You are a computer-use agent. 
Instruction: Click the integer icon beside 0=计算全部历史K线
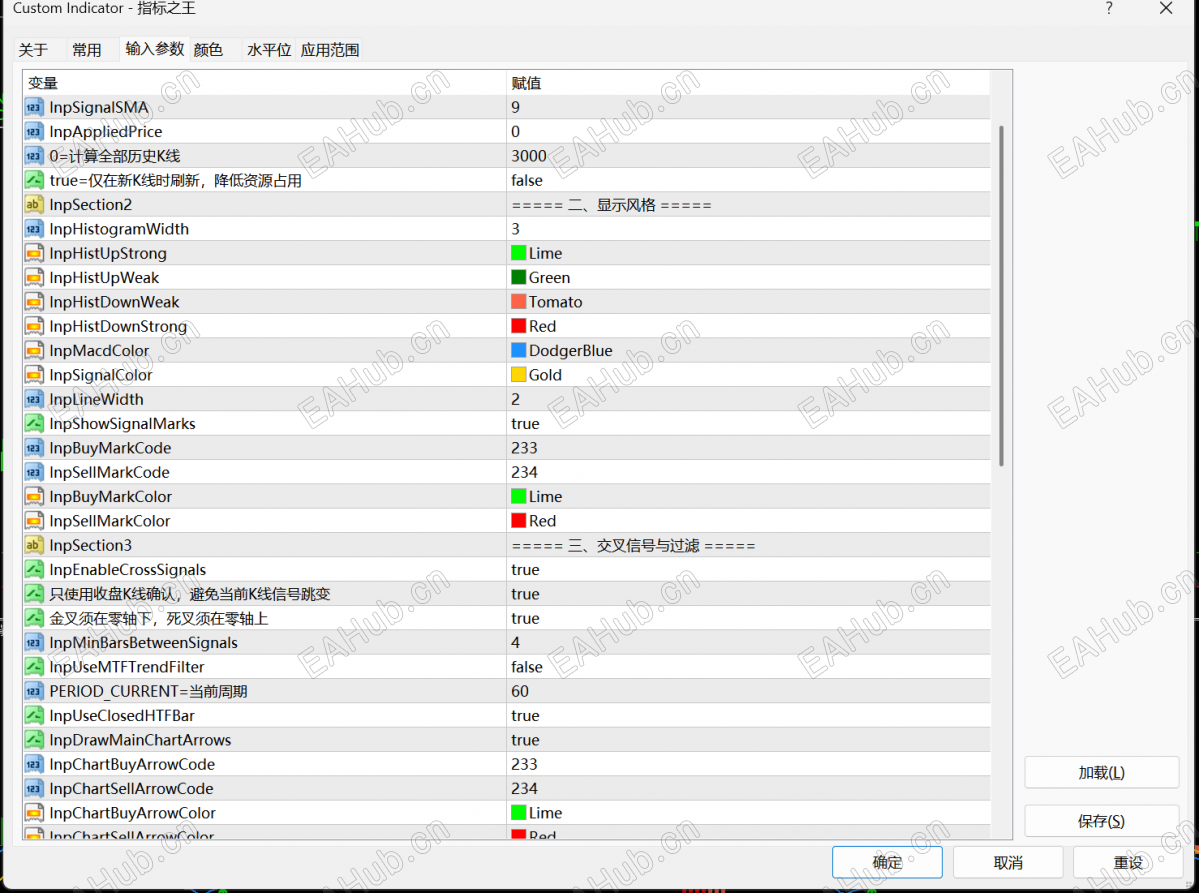tap(34, 157)
